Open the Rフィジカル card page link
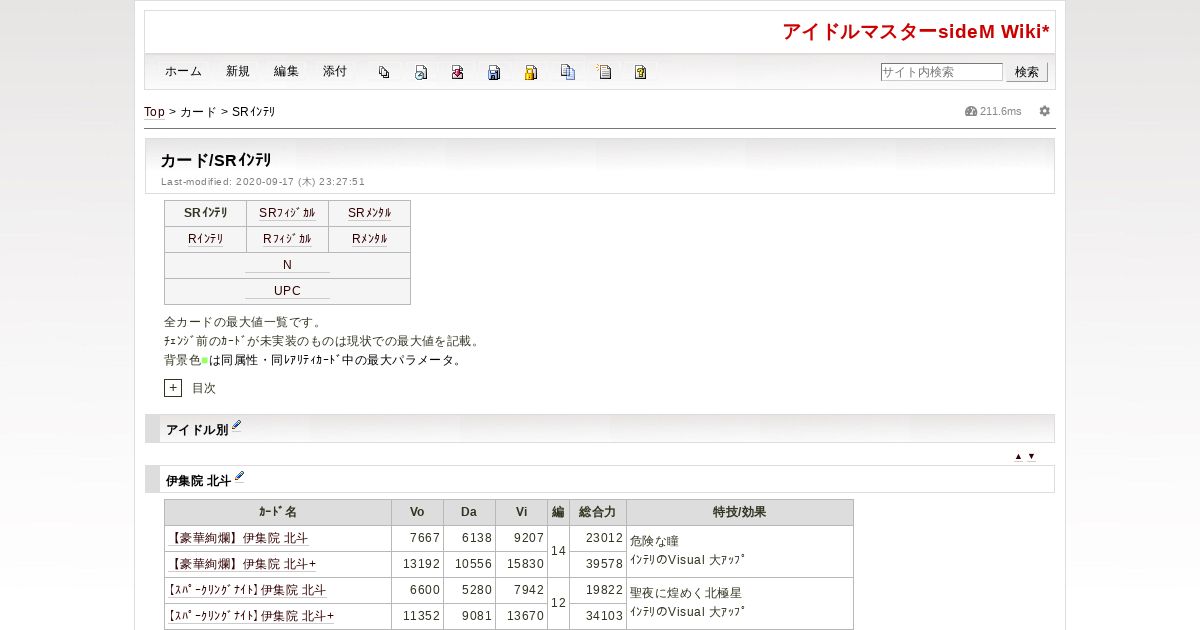 click(x=287, y=239)
